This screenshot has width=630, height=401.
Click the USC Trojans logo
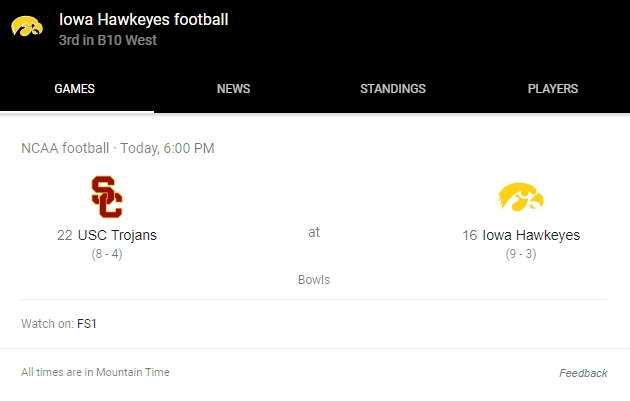tap(107, 197)
